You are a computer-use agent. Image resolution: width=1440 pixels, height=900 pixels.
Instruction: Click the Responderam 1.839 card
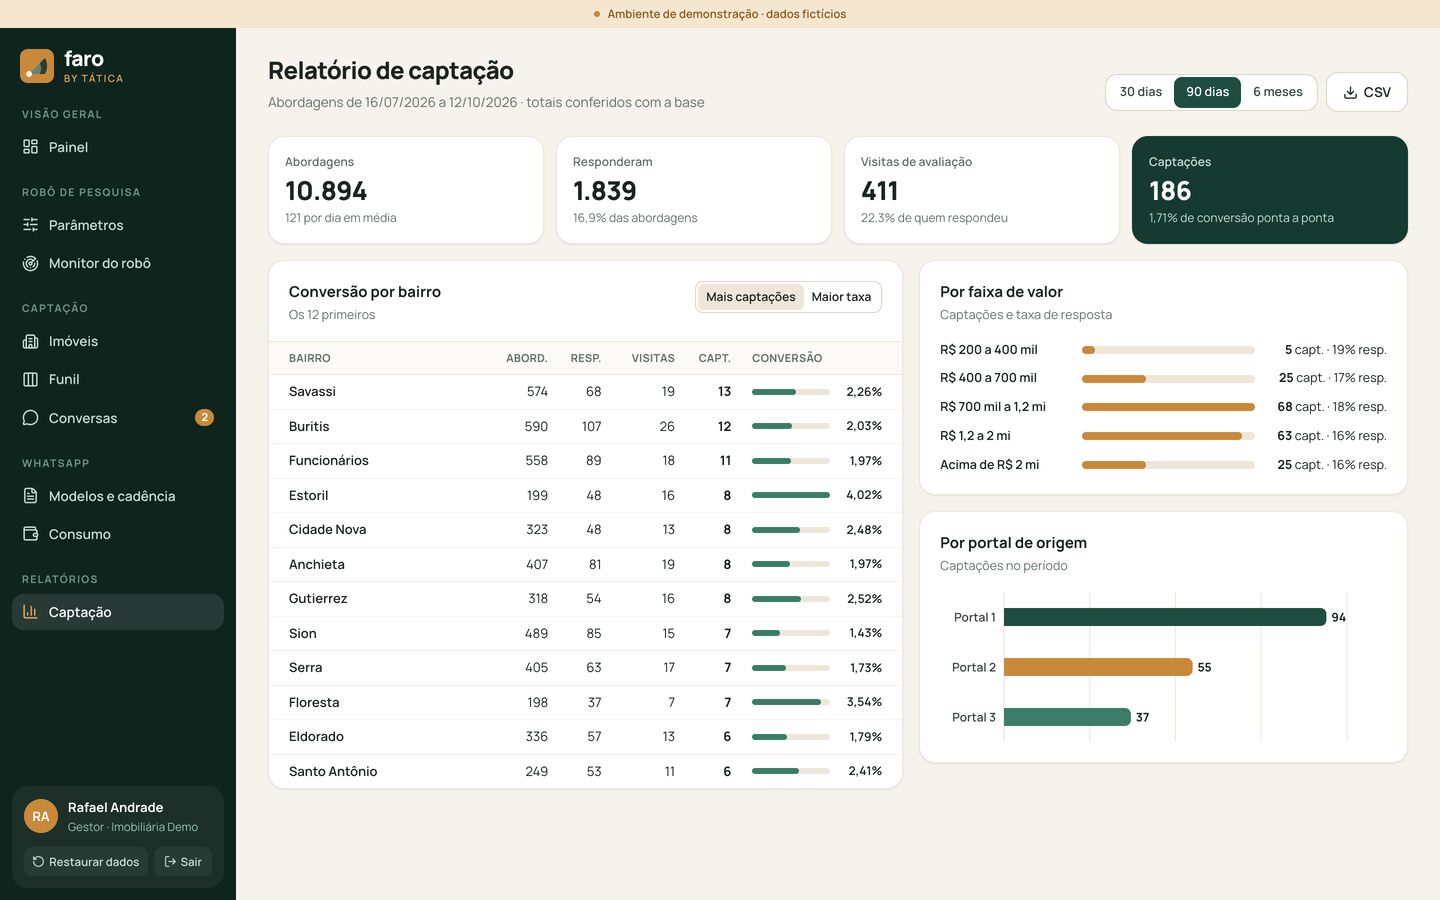point(694,190)
